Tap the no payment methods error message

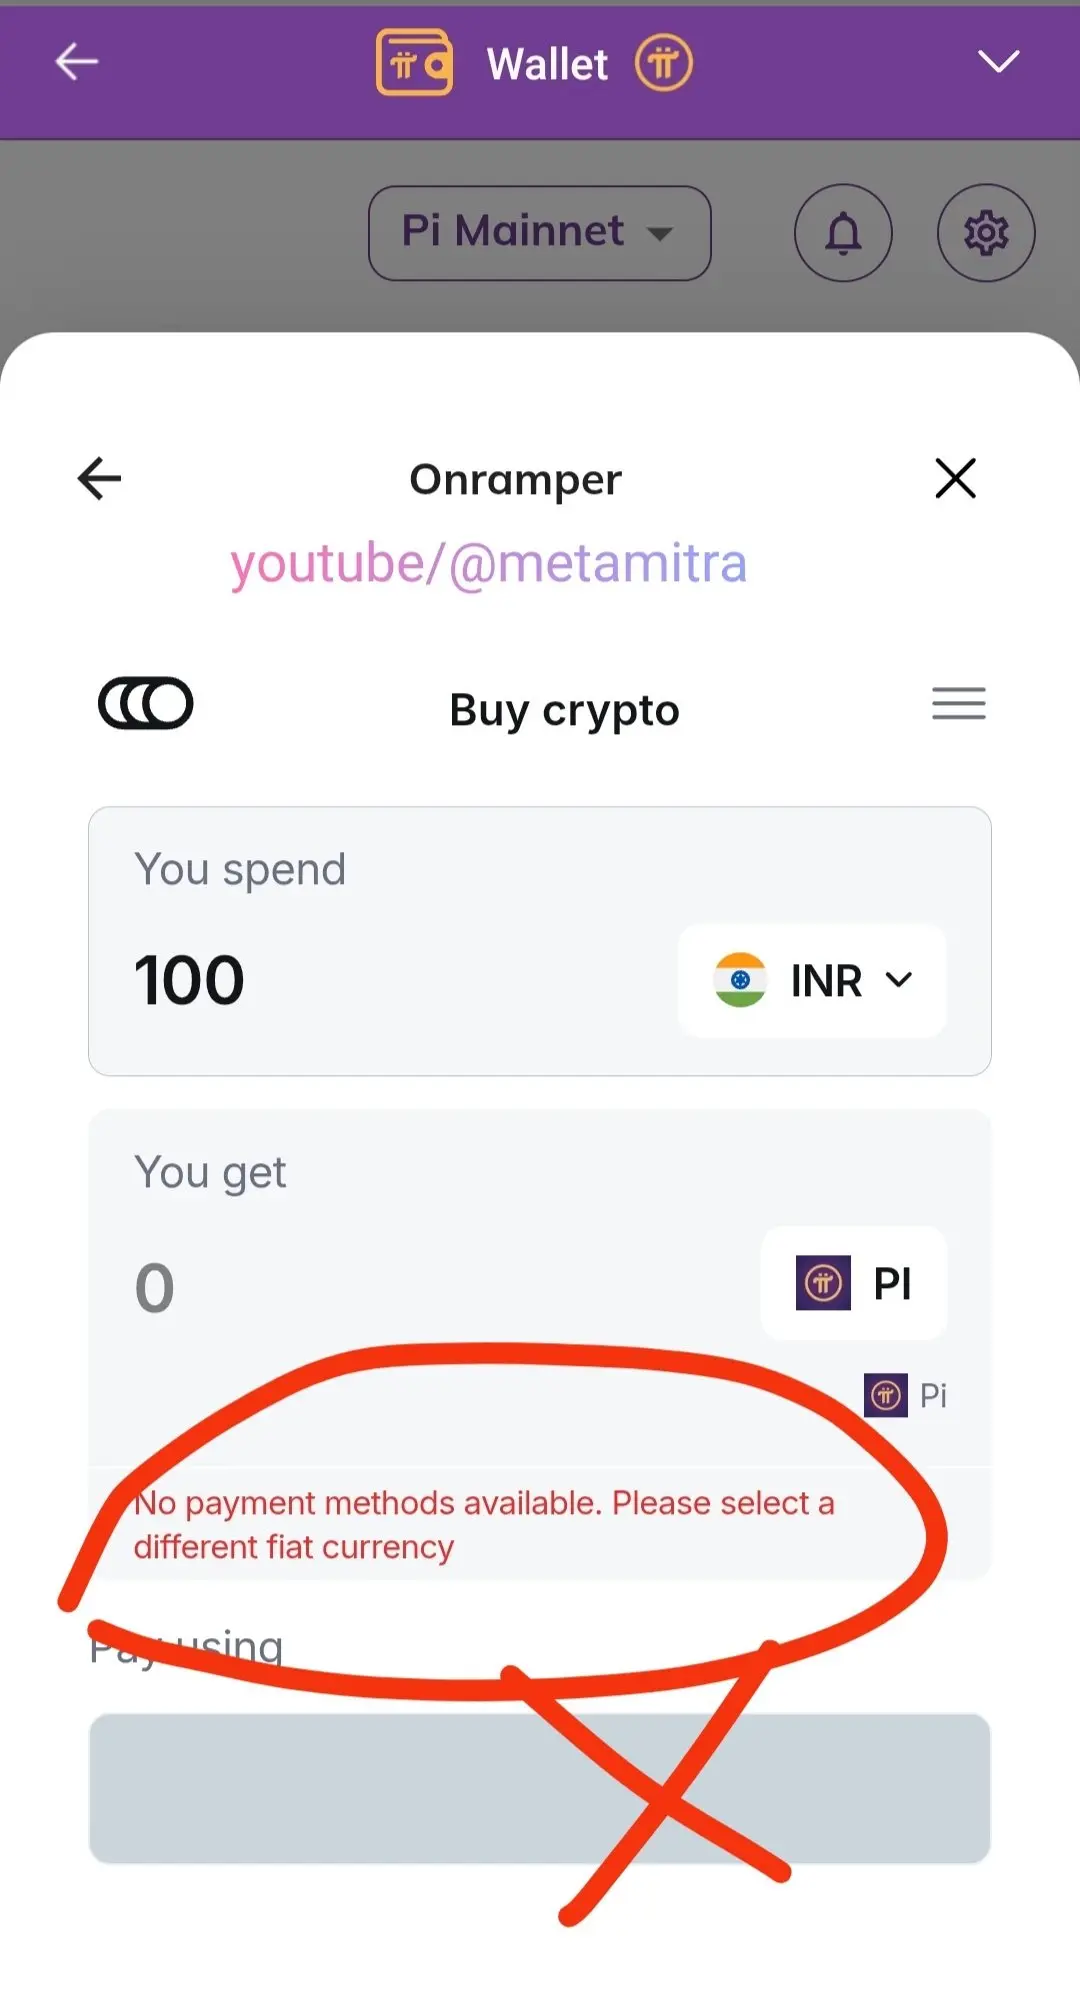484,1525
